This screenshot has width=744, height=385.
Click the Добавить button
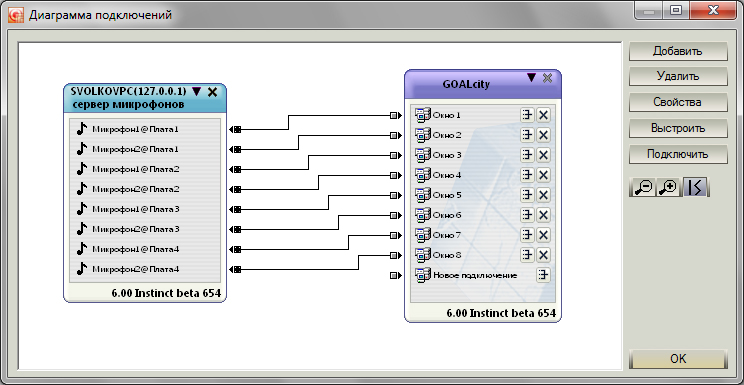(678, 51)
